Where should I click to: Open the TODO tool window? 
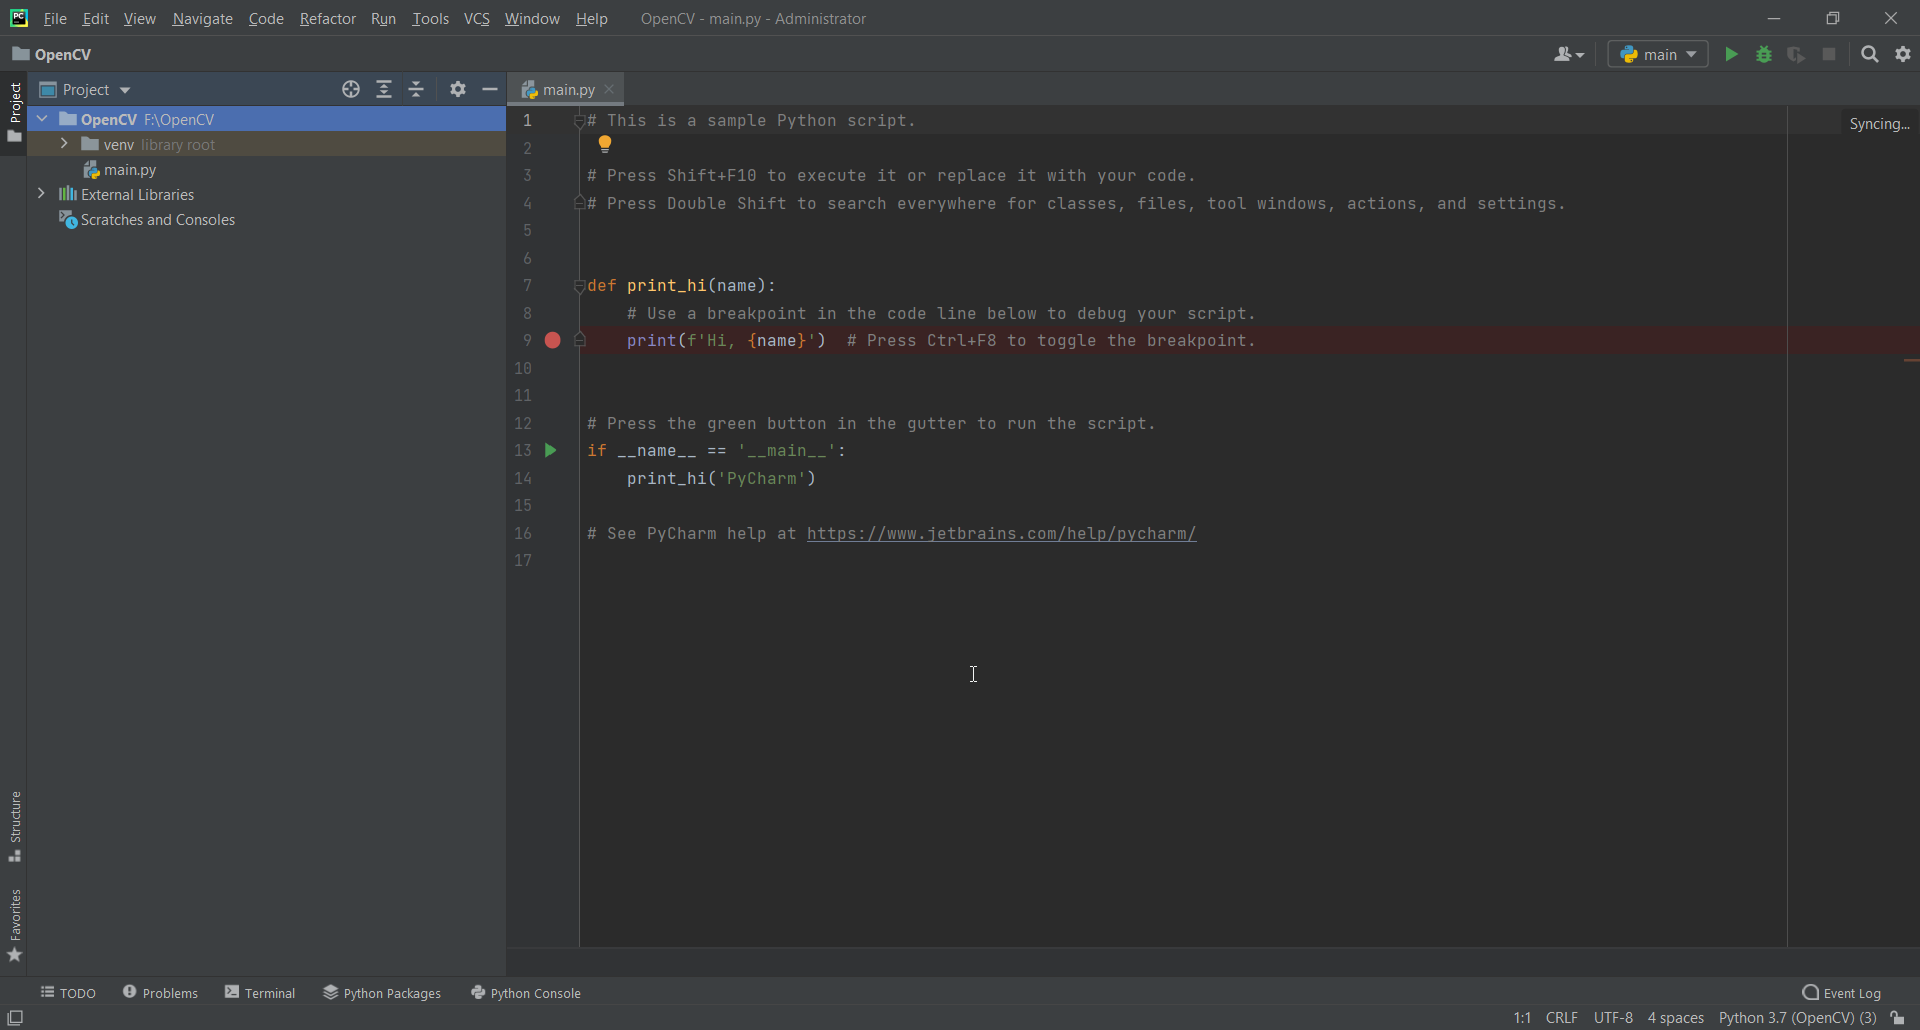68,993
